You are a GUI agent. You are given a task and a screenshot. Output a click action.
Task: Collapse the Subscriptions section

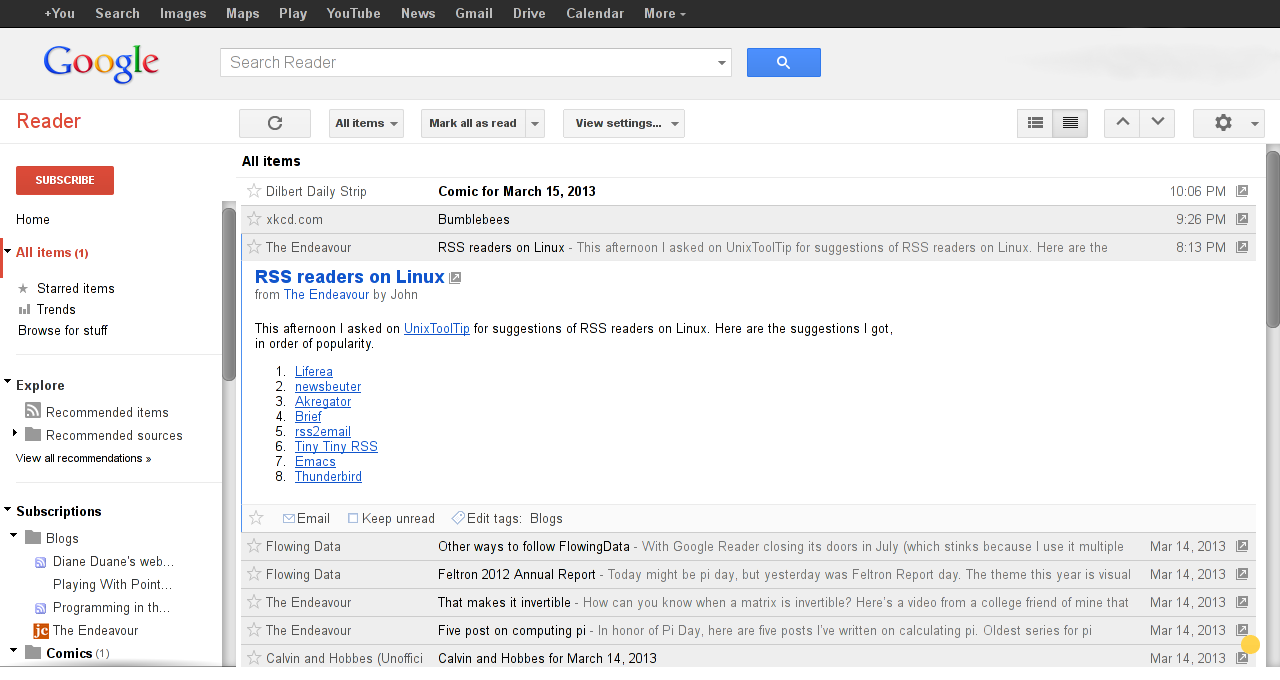coord(8,508)
